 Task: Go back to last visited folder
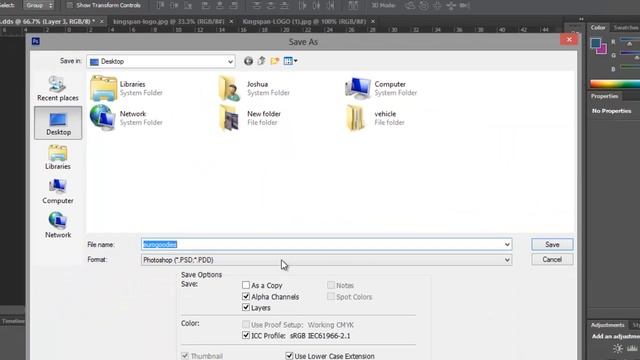click(248, 61)
